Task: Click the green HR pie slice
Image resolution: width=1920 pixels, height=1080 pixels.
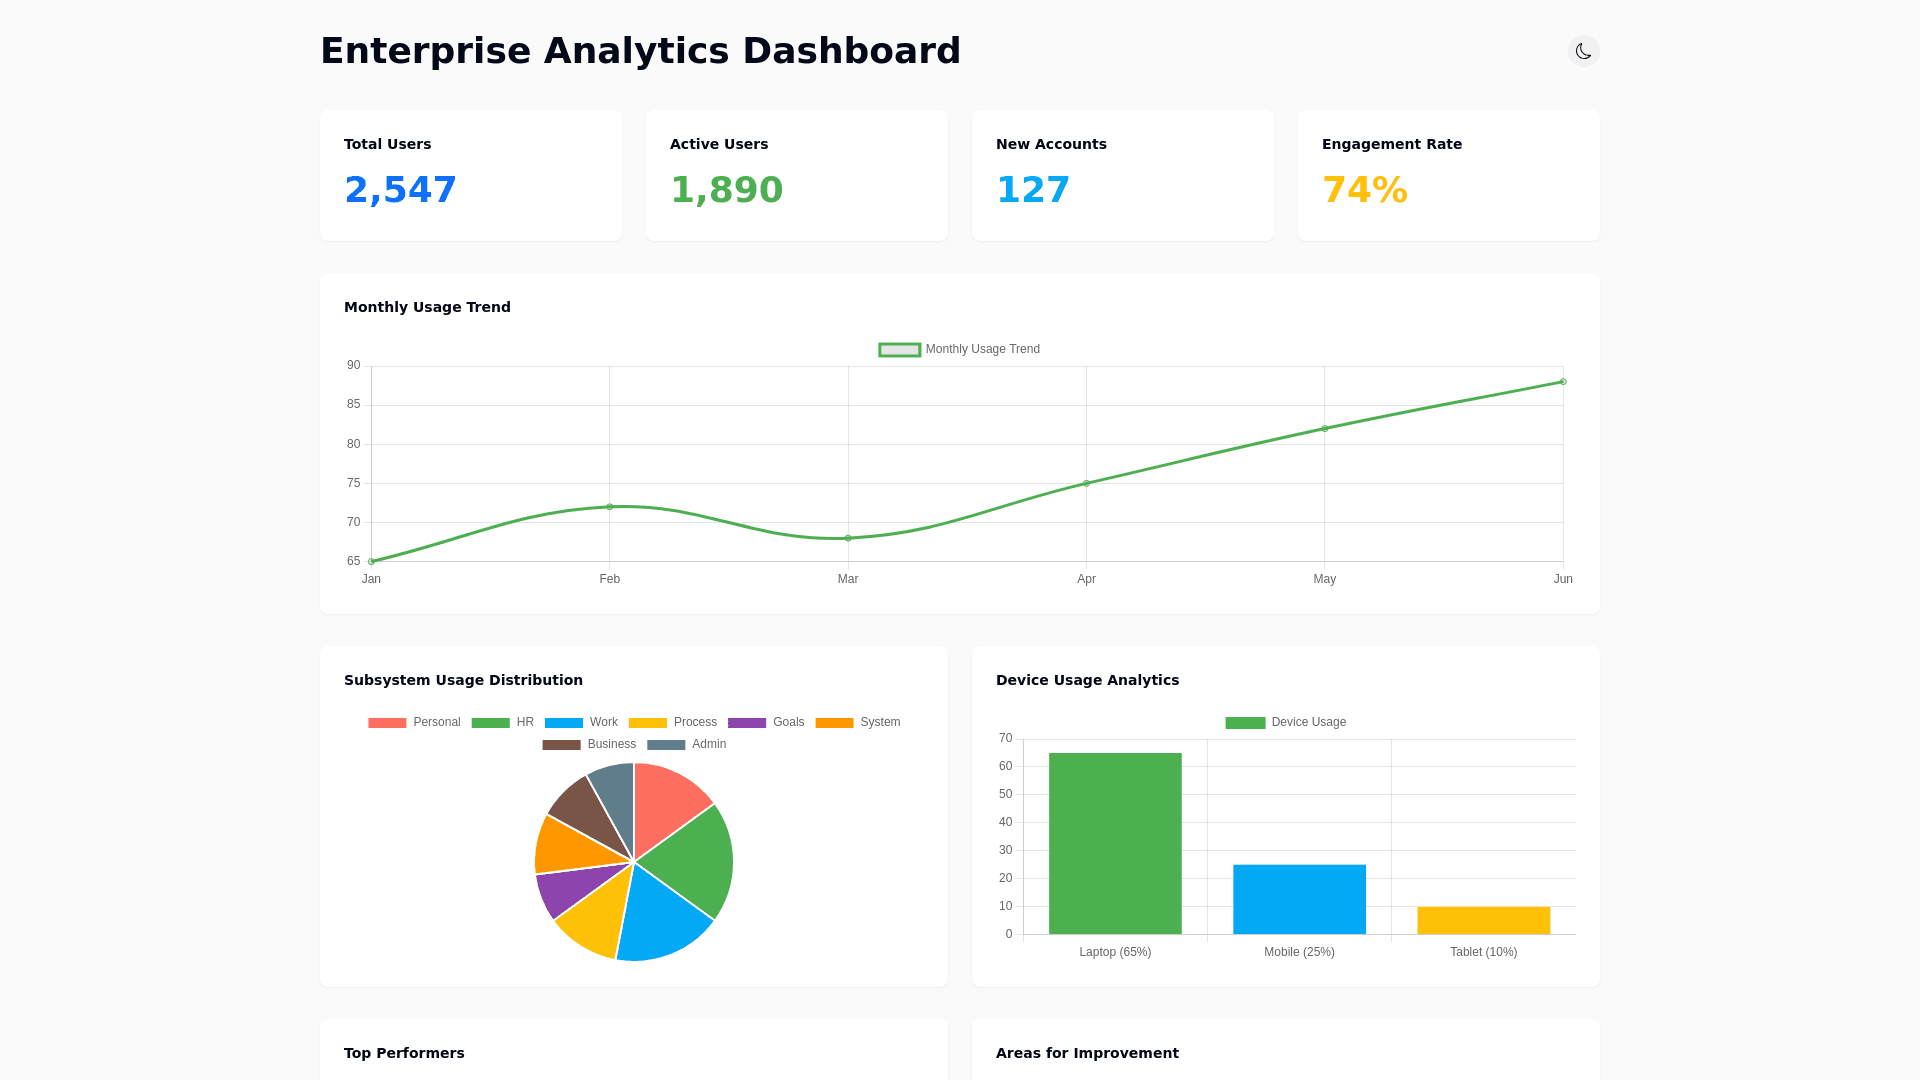Action: 692,860
